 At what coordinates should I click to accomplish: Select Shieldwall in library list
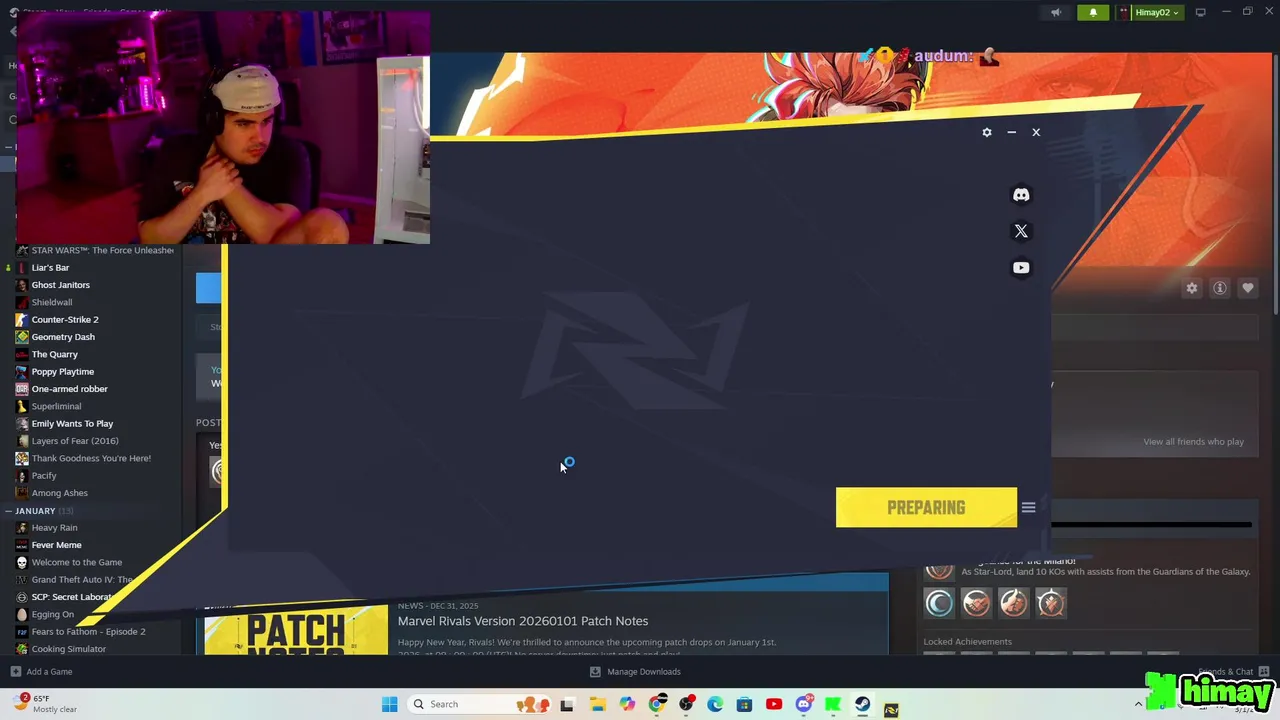click(x=51, y=302)
